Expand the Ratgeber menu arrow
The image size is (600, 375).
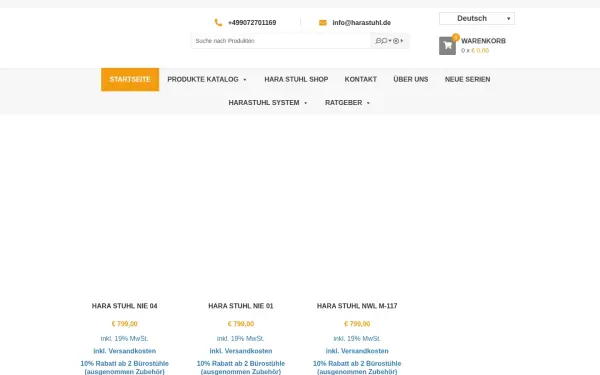click(368, 103)
